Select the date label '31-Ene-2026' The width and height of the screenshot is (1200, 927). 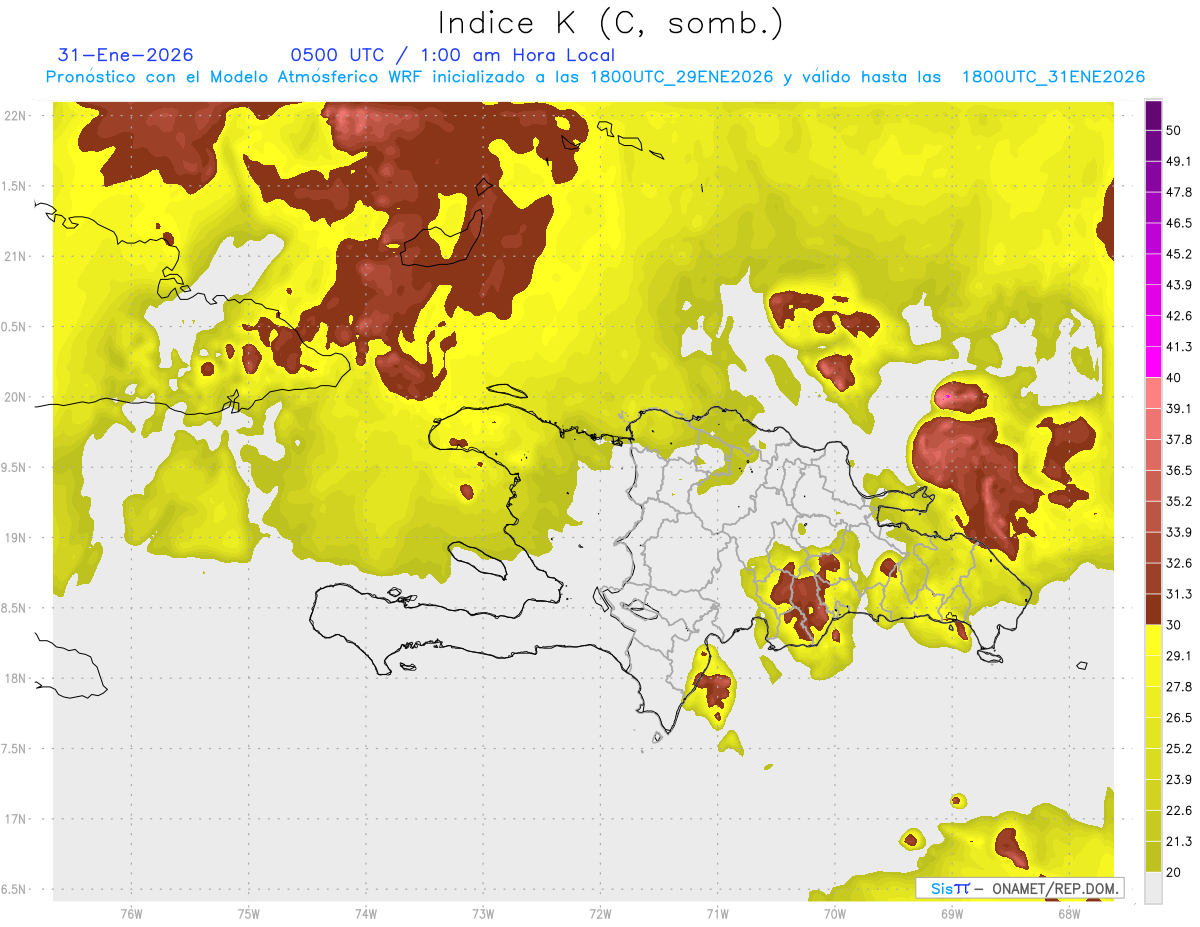tap(126, 55)
